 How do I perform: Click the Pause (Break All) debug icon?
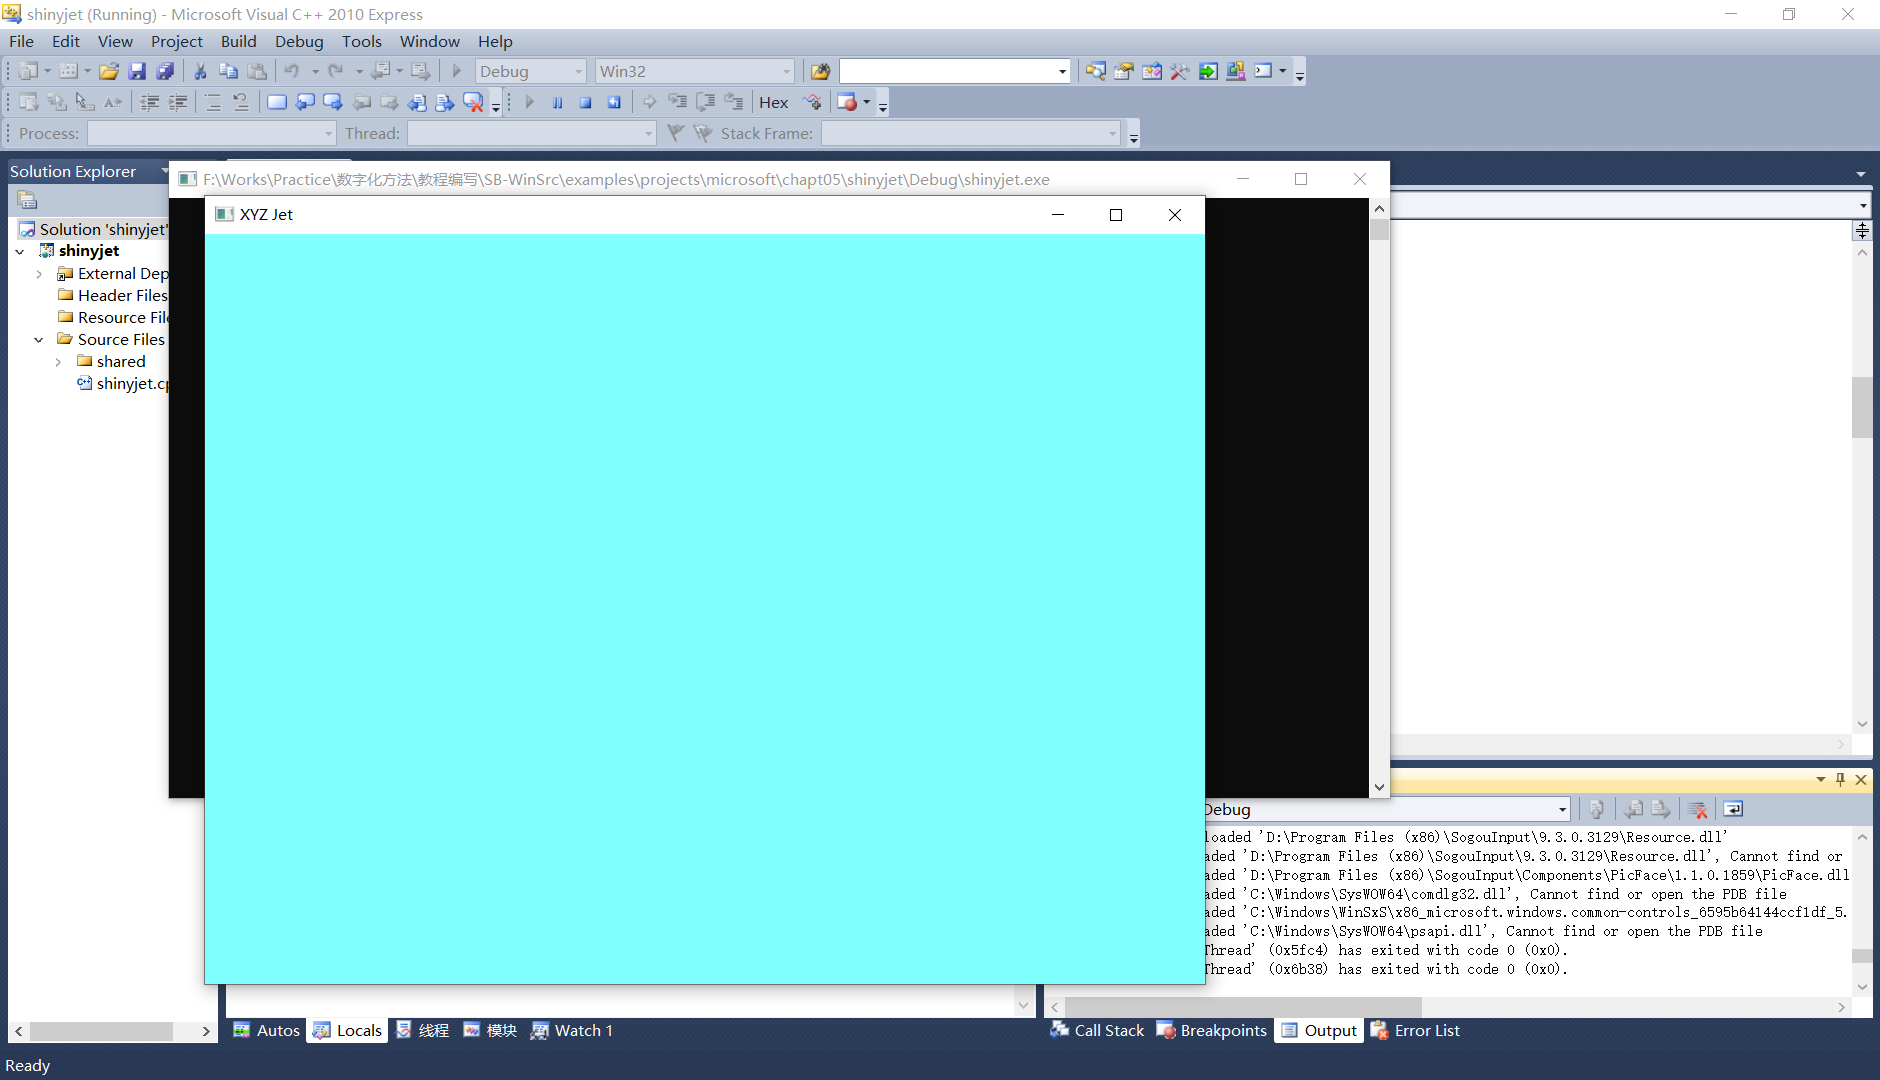click(x=558, y=102)
